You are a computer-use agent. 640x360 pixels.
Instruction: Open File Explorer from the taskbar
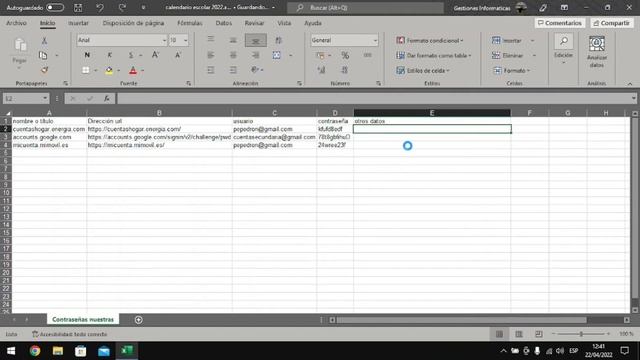58,351
